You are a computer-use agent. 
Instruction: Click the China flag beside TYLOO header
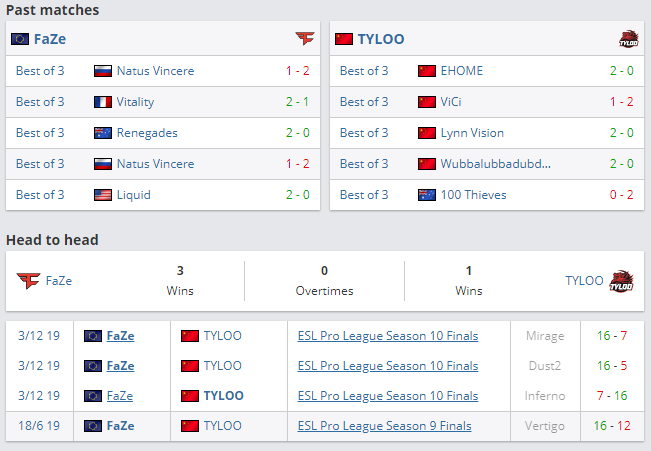tap(343, 39)
